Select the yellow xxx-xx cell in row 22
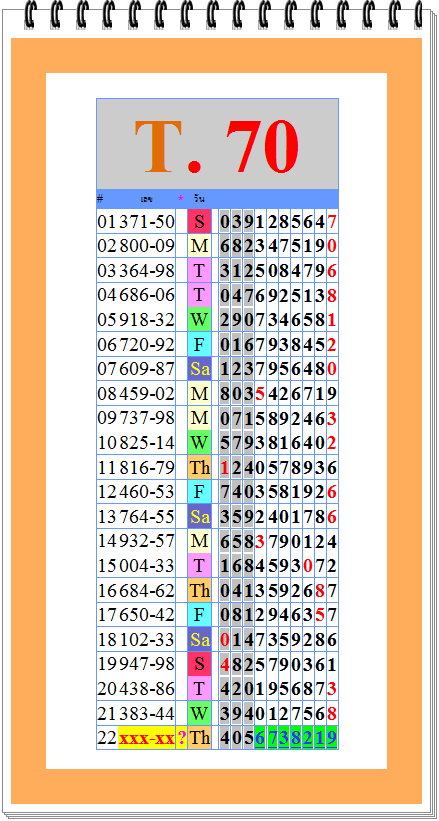 point(147,738)
